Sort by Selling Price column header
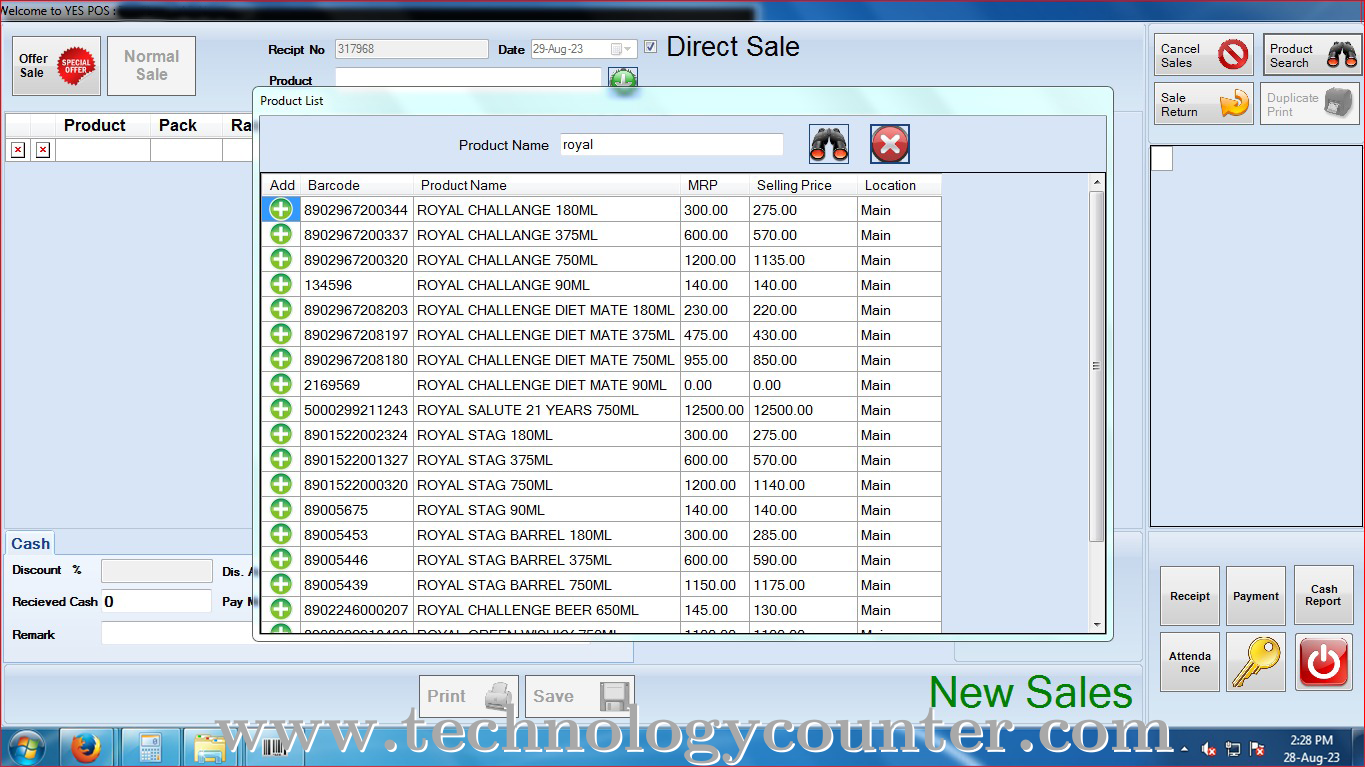 [x=804, y=185]
